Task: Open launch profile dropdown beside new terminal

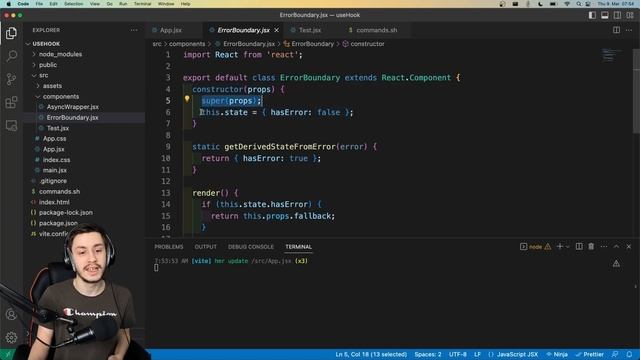Action: pyautogui.click(x=567, y=247)
